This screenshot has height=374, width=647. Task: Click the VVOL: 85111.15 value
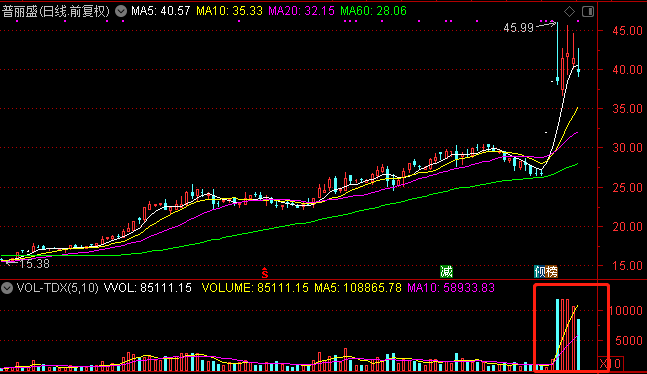tap(147, 288)
